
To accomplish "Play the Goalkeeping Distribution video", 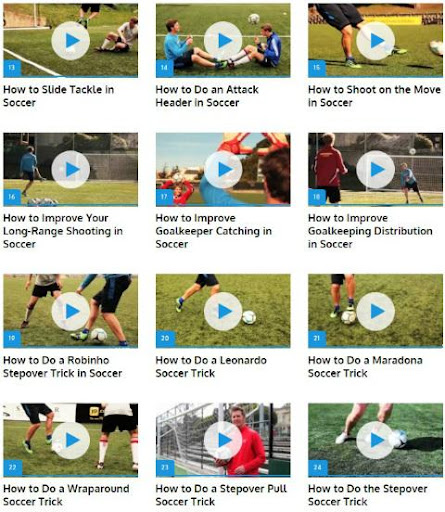I will point(375,169).
